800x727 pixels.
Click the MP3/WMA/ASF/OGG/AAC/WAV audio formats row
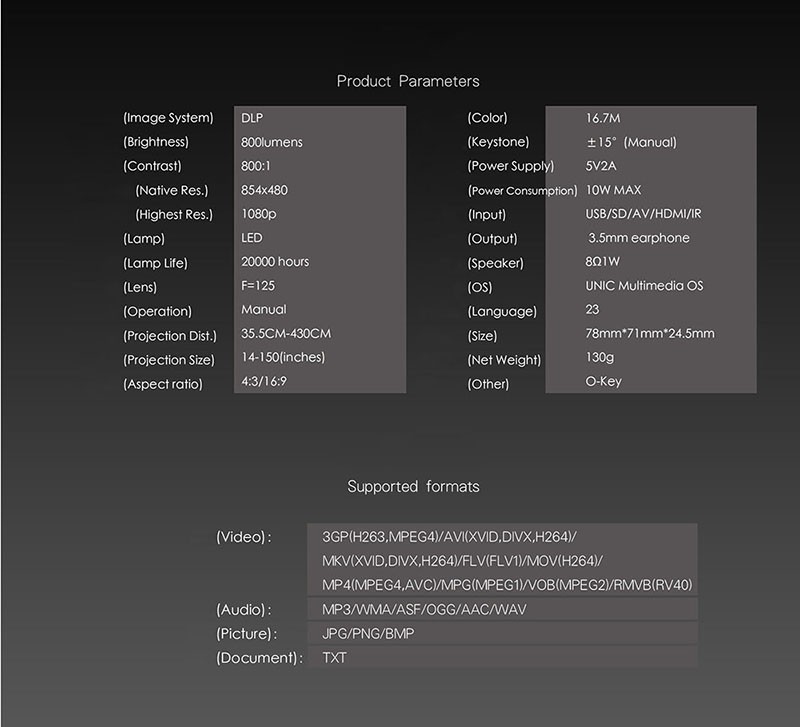pos(424,609)
